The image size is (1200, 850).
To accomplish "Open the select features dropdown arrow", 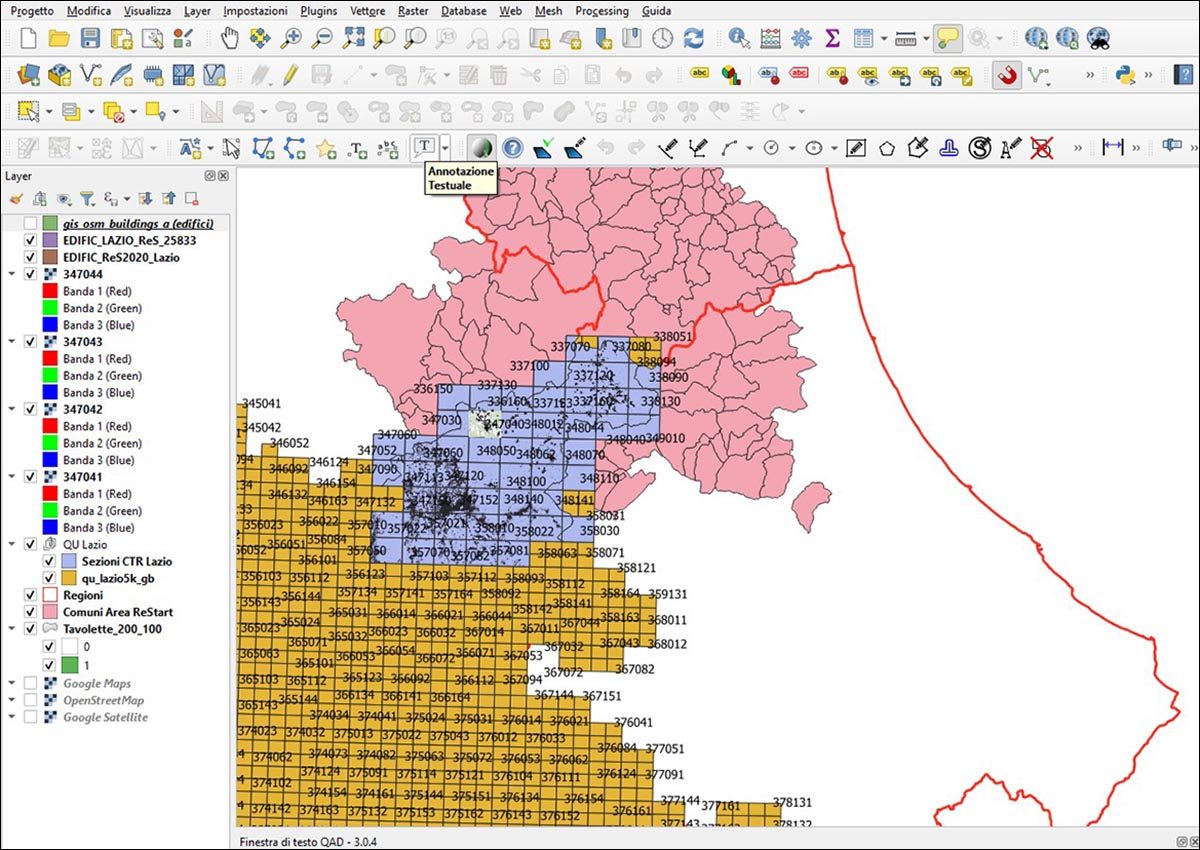I will coord(49,111).
